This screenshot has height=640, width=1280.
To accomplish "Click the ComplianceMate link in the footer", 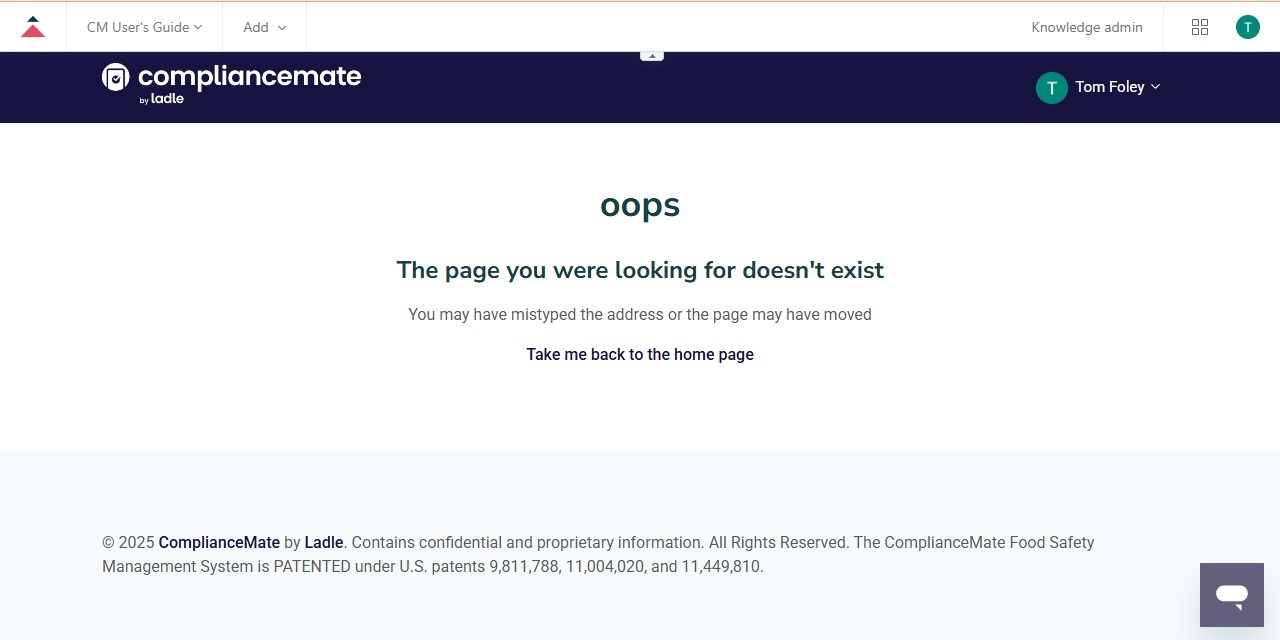I will 218,542.
